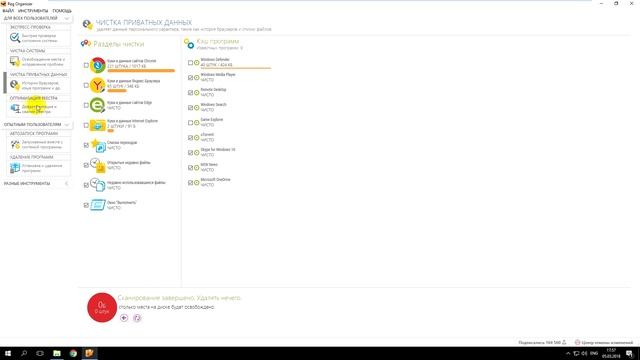Collapse the Опытным пользователям section
Viewport: 640px width, 360px height.
tap(67, 124)
